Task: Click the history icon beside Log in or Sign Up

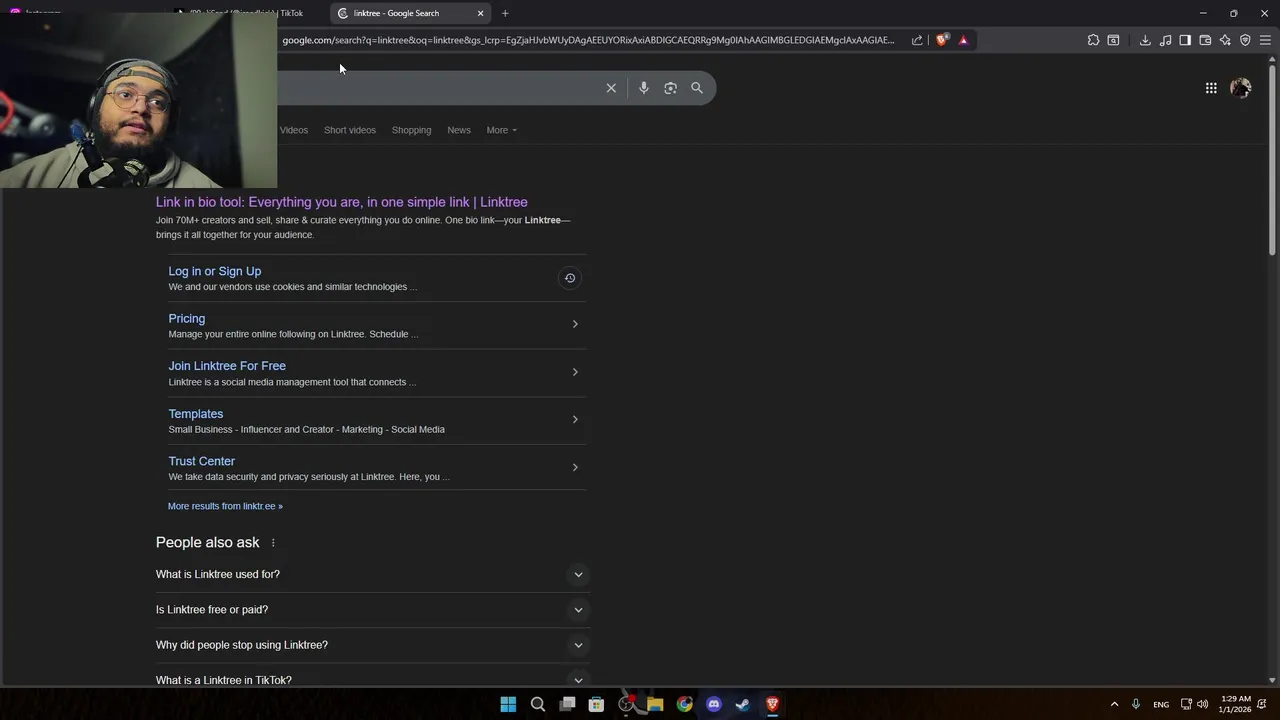Action: pos(570,278)
